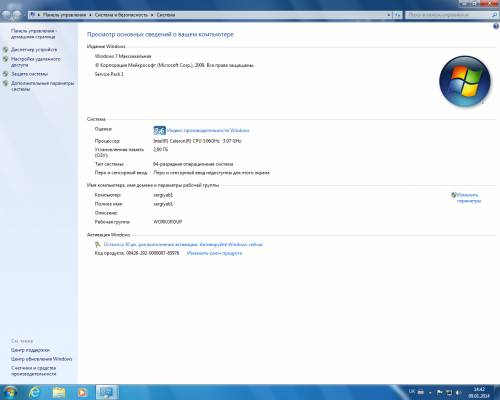Open Remote access settings link

[36, 62]
